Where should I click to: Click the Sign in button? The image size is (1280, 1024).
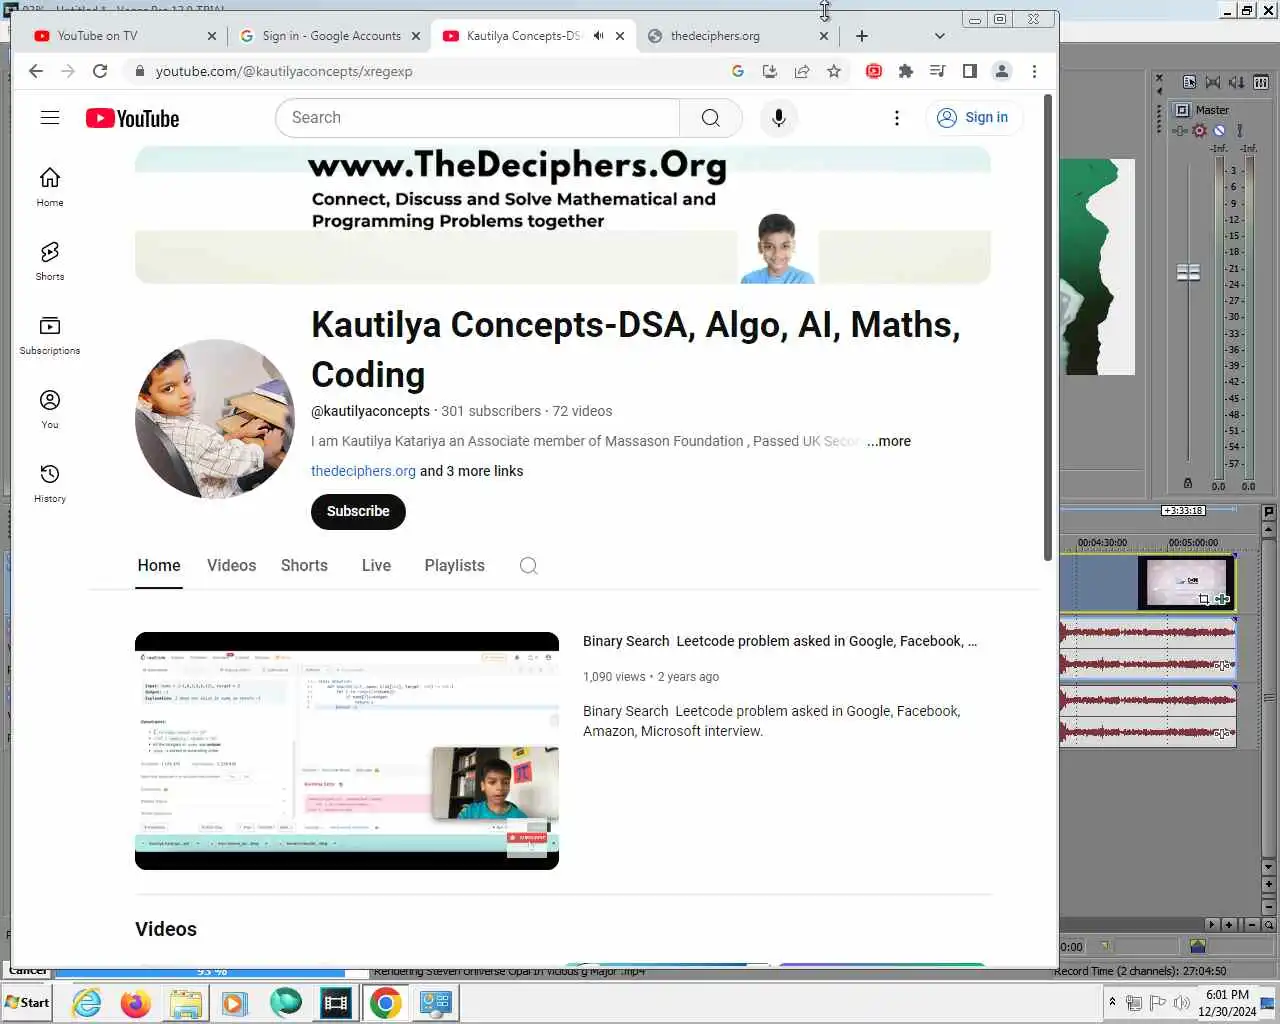point(973,118)
